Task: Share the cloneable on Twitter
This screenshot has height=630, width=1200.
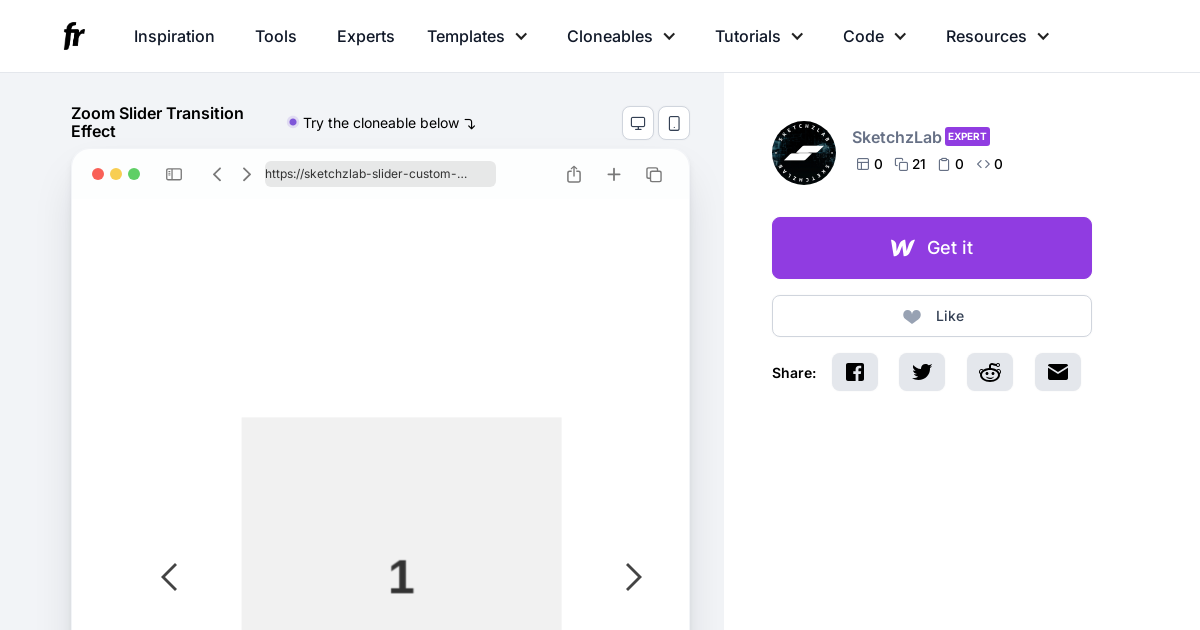Action: click(921, 372)
